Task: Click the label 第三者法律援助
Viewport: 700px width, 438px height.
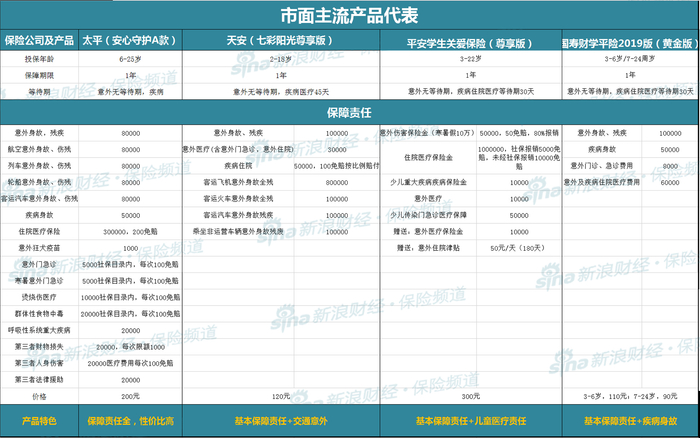Action: (39, 380)
